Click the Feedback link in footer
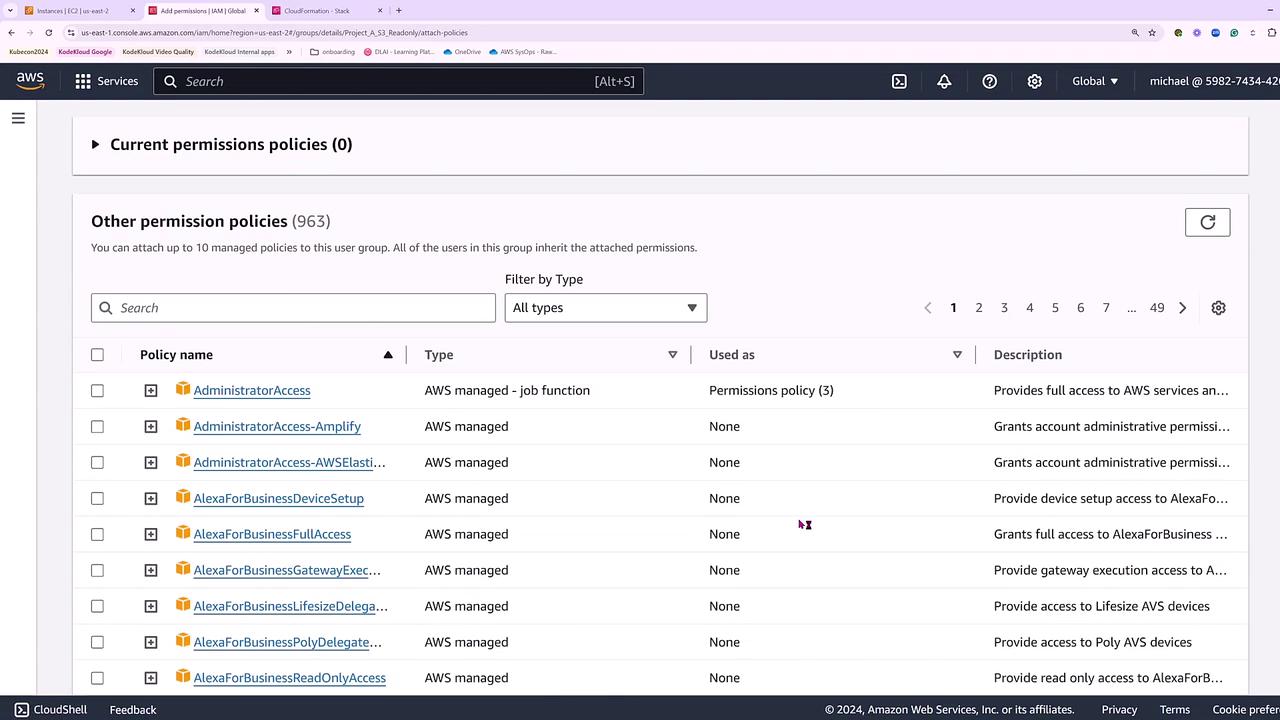 [133, 710]
